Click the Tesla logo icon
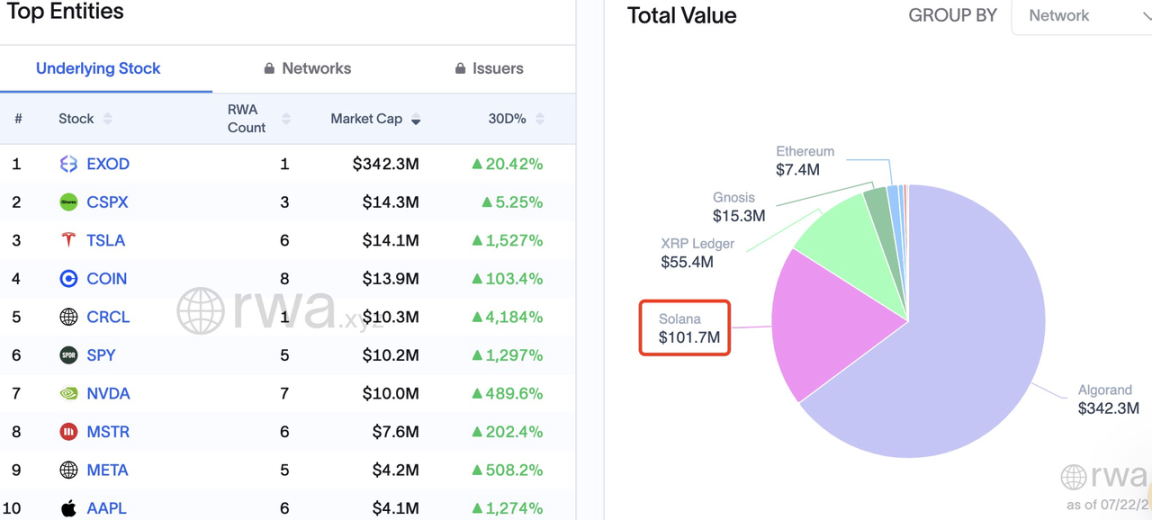The width and height of the screenshot is (1152, 520). 68,240
